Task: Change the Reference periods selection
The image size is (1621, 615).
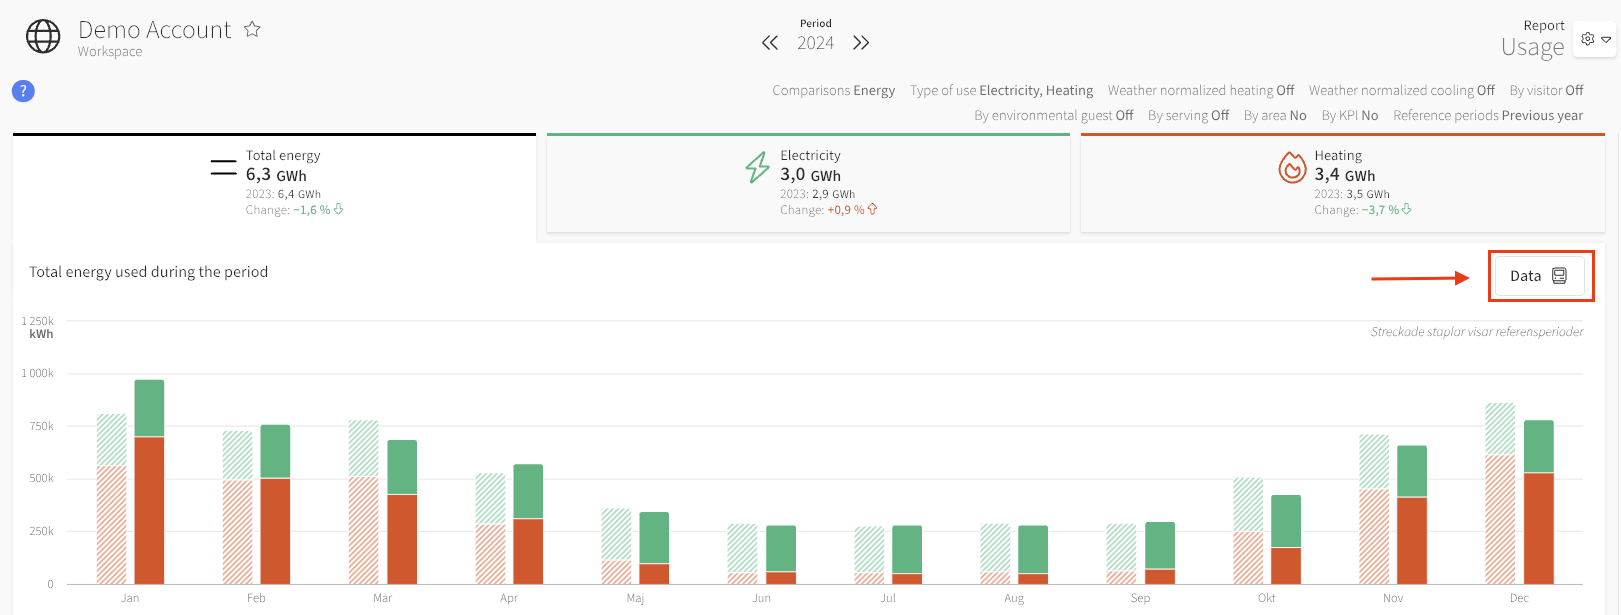Action: pos(1487,115)
